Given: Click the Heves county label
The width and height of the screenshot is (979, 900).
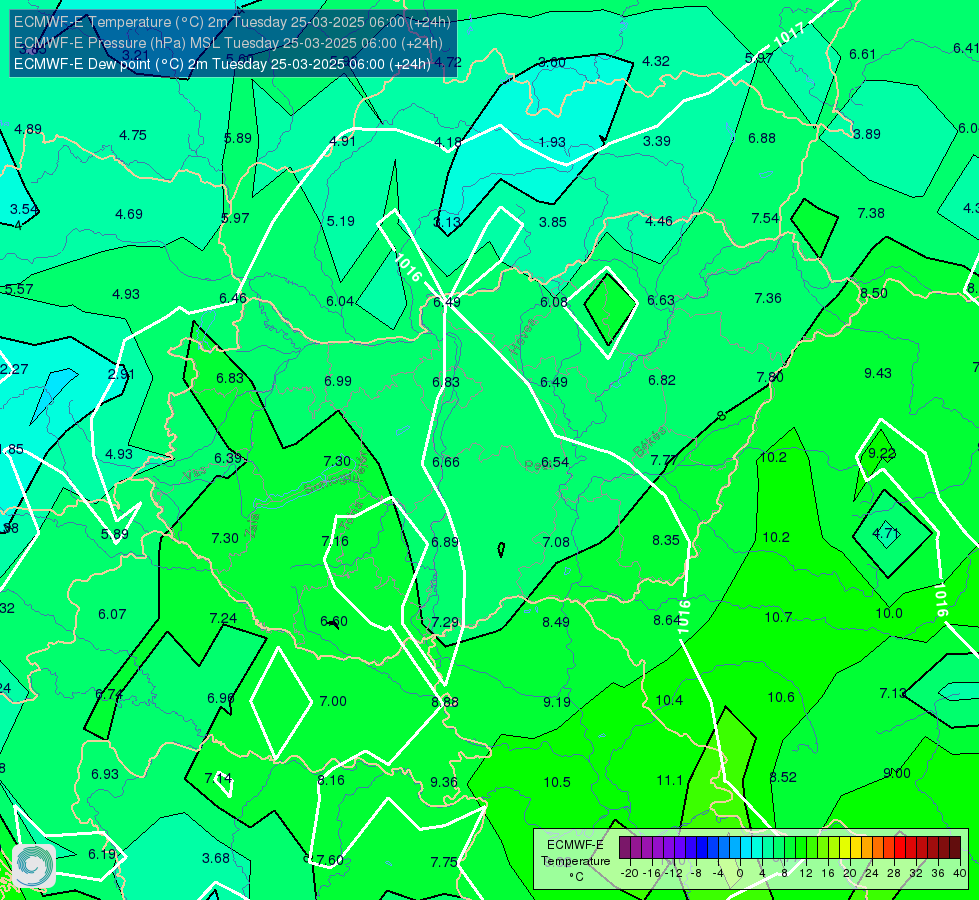Looking at the screenshot, I should point(523,337).
